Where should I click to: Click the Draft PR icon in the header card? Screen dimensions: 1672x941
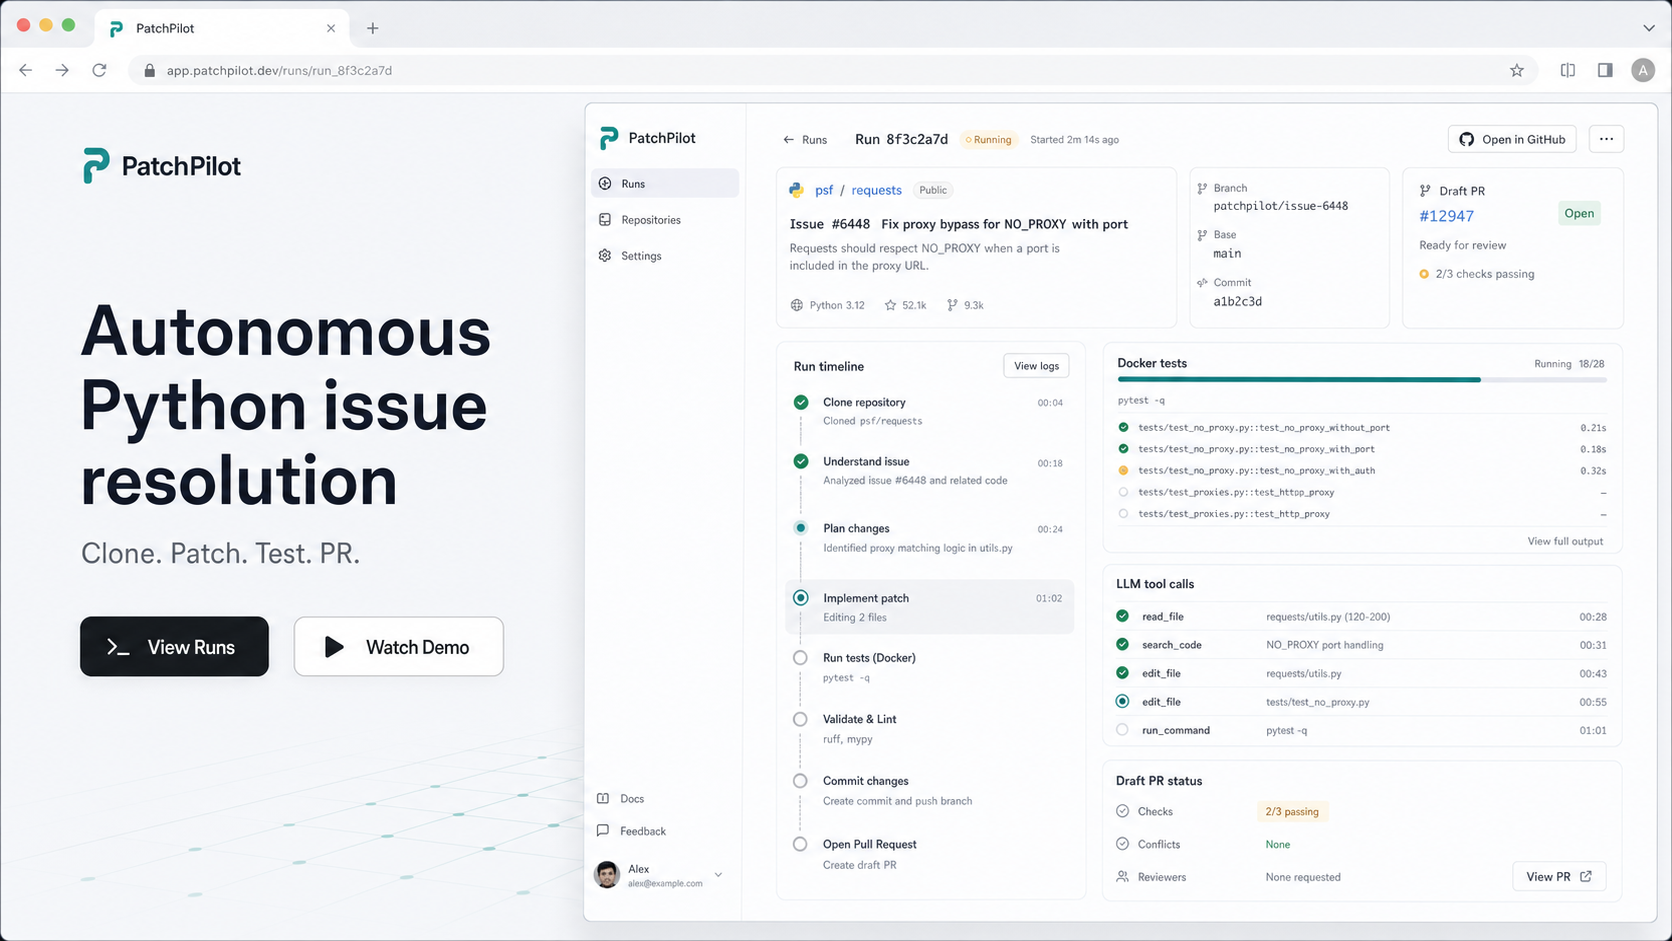(1425, 191)
